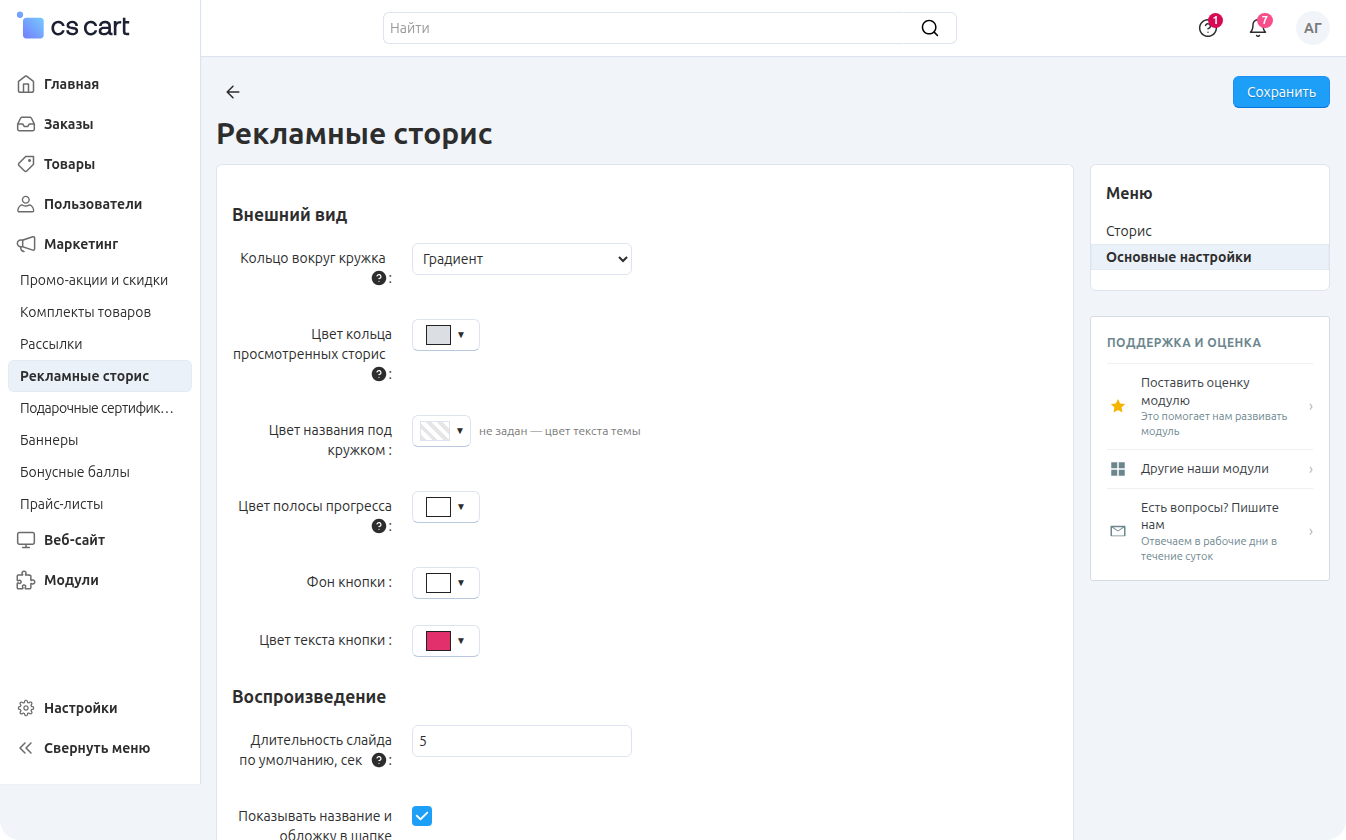Click the star icon by Поставить оценку модулю
Image resolution: width=1346 pixels, height=840 pixels.
pos(1118,406)
